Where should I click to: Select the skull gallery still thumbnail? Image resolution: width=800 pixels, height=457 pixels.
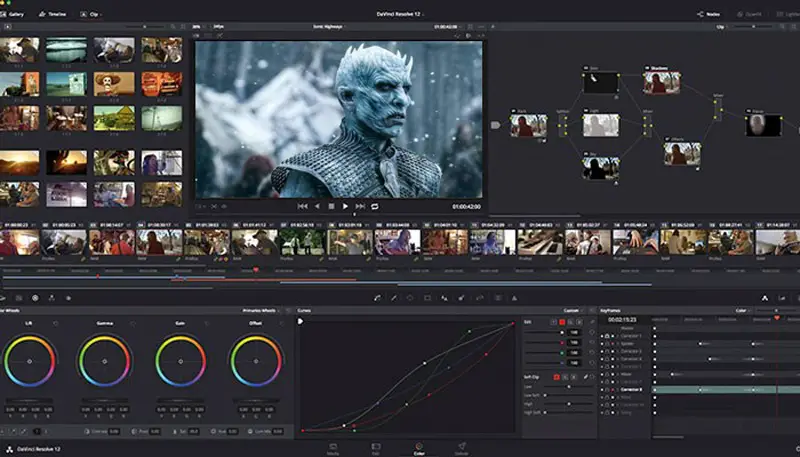coord(114,84)
